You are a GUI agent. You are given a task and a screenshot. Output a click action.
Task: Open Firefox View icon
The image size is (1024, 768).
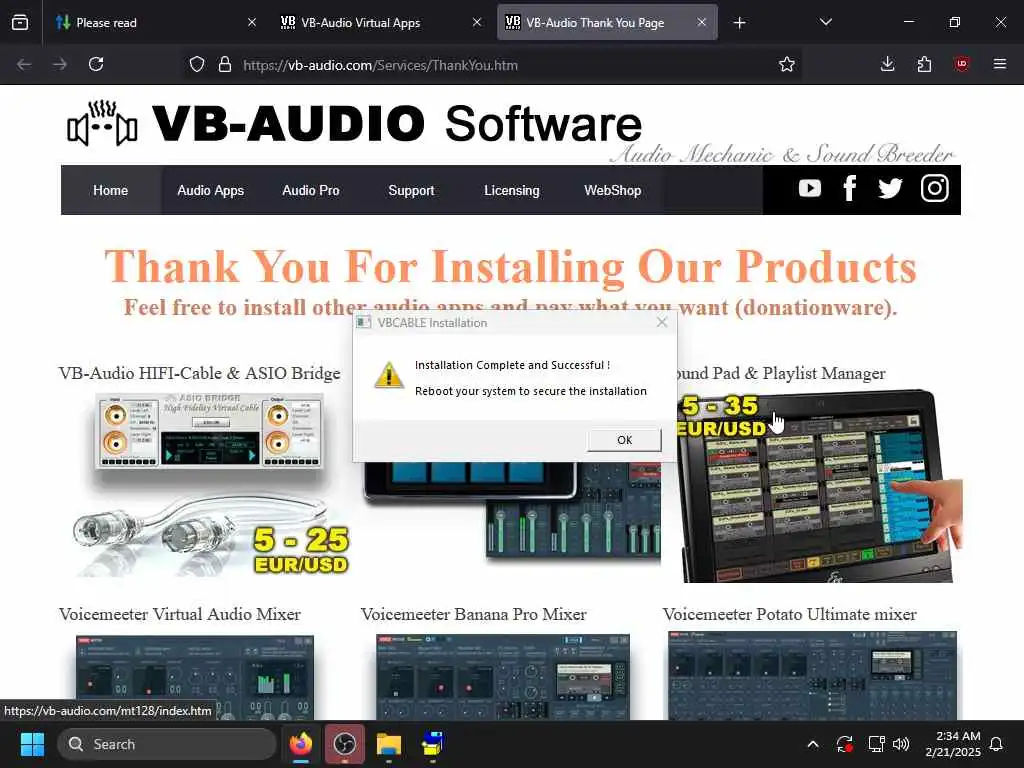click(20, 23)
